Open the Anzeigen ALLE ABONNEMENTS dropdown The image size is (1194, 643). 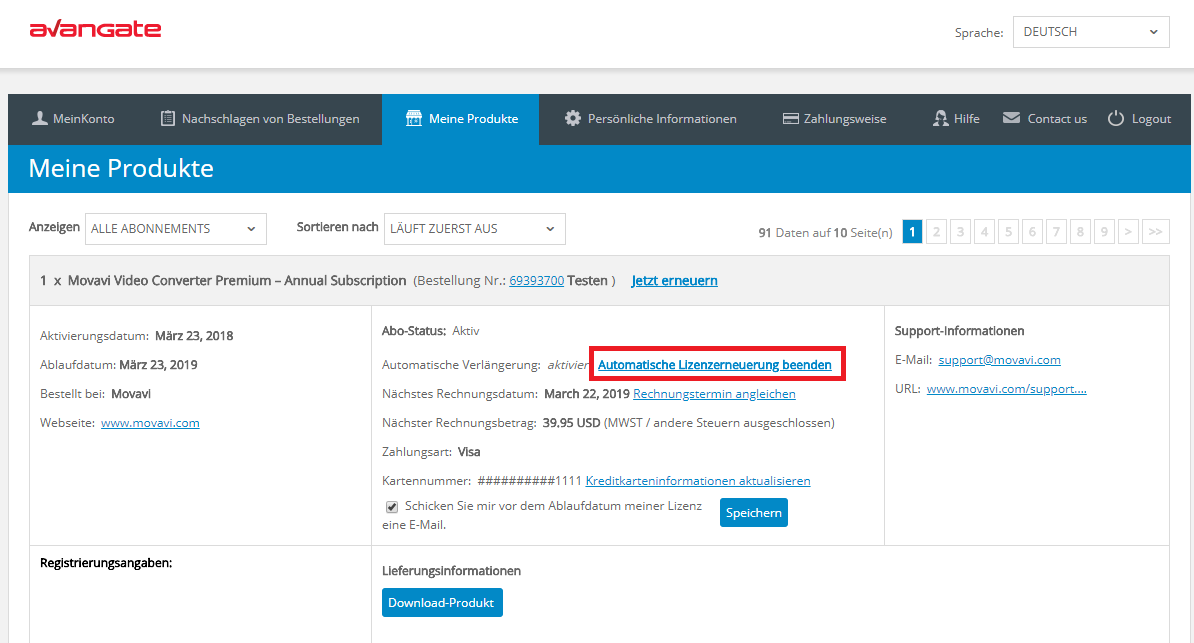click(x=176, y=229)
